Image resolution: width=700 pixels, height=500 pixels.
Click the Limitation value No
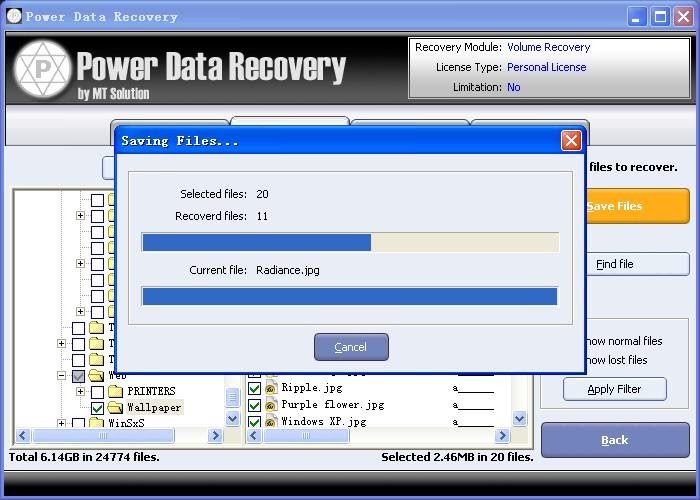click(514, 87)
